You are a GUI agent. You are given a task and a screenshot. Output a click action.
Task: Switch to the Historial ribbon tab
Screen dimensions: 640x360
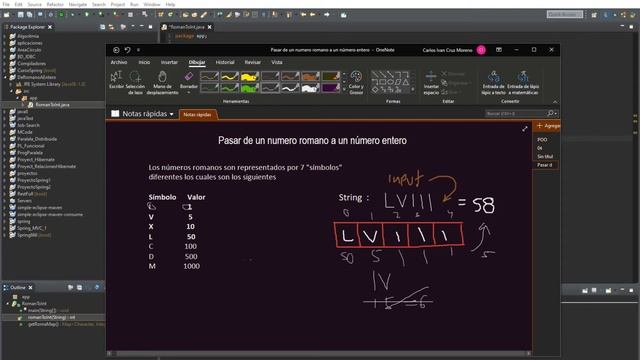click(x=225, y=62)
